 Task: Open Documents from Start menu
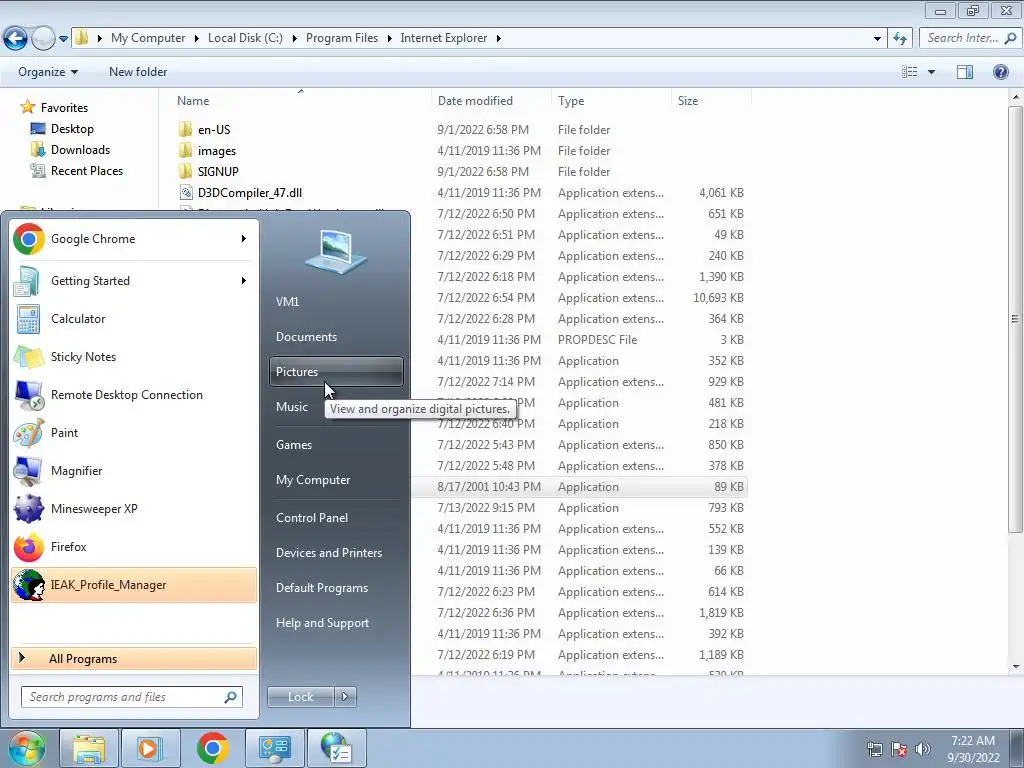point(336,337)
